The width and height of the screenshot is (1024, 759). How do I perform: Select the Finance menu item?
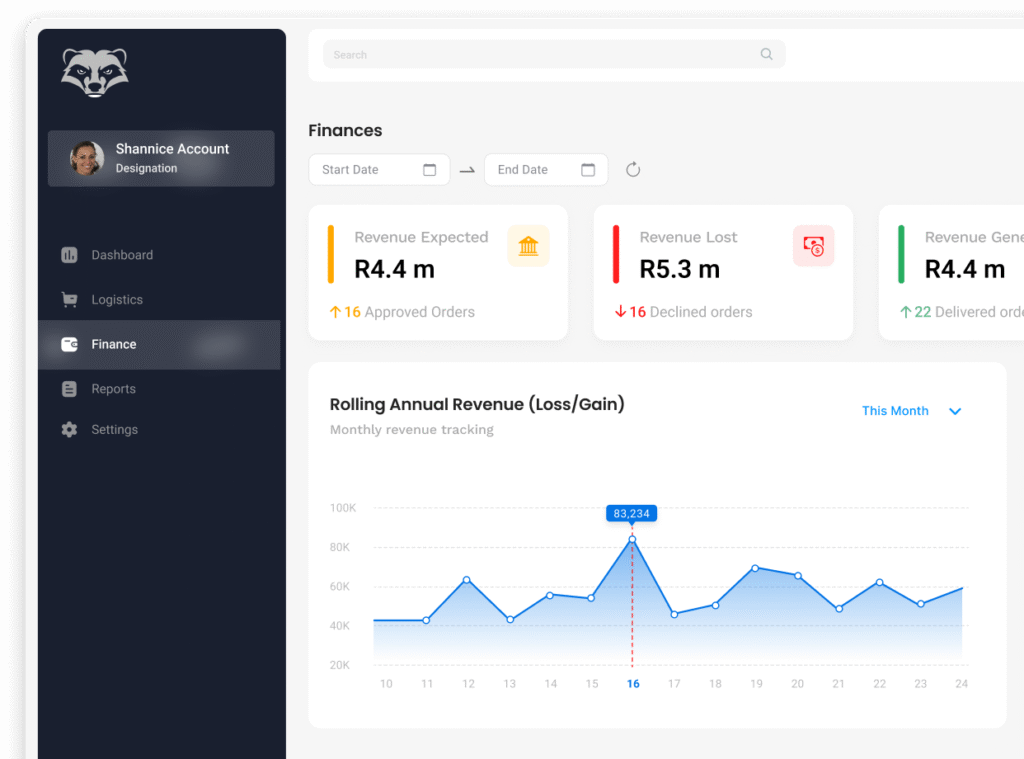click(x=114, y=344)
